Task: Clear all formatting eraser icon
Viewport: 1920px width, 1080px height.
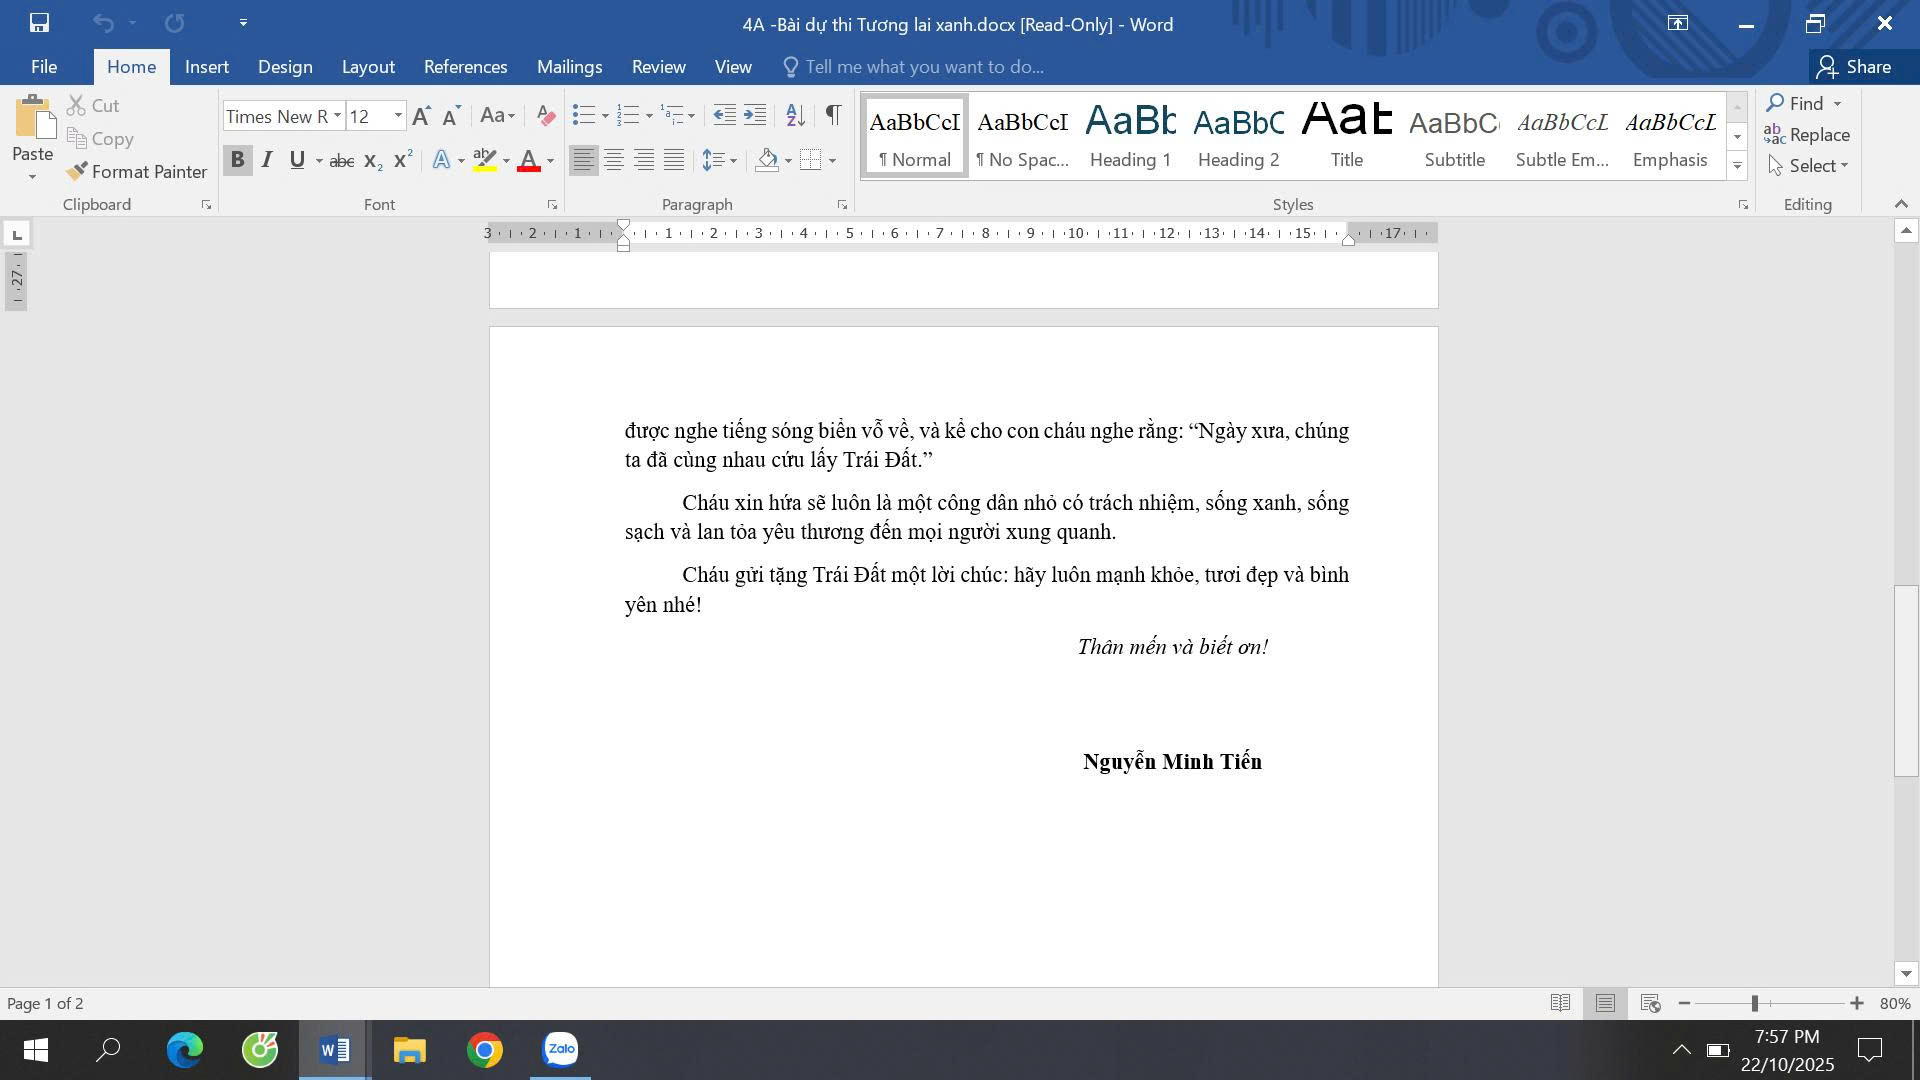Action: pos(545,116)
